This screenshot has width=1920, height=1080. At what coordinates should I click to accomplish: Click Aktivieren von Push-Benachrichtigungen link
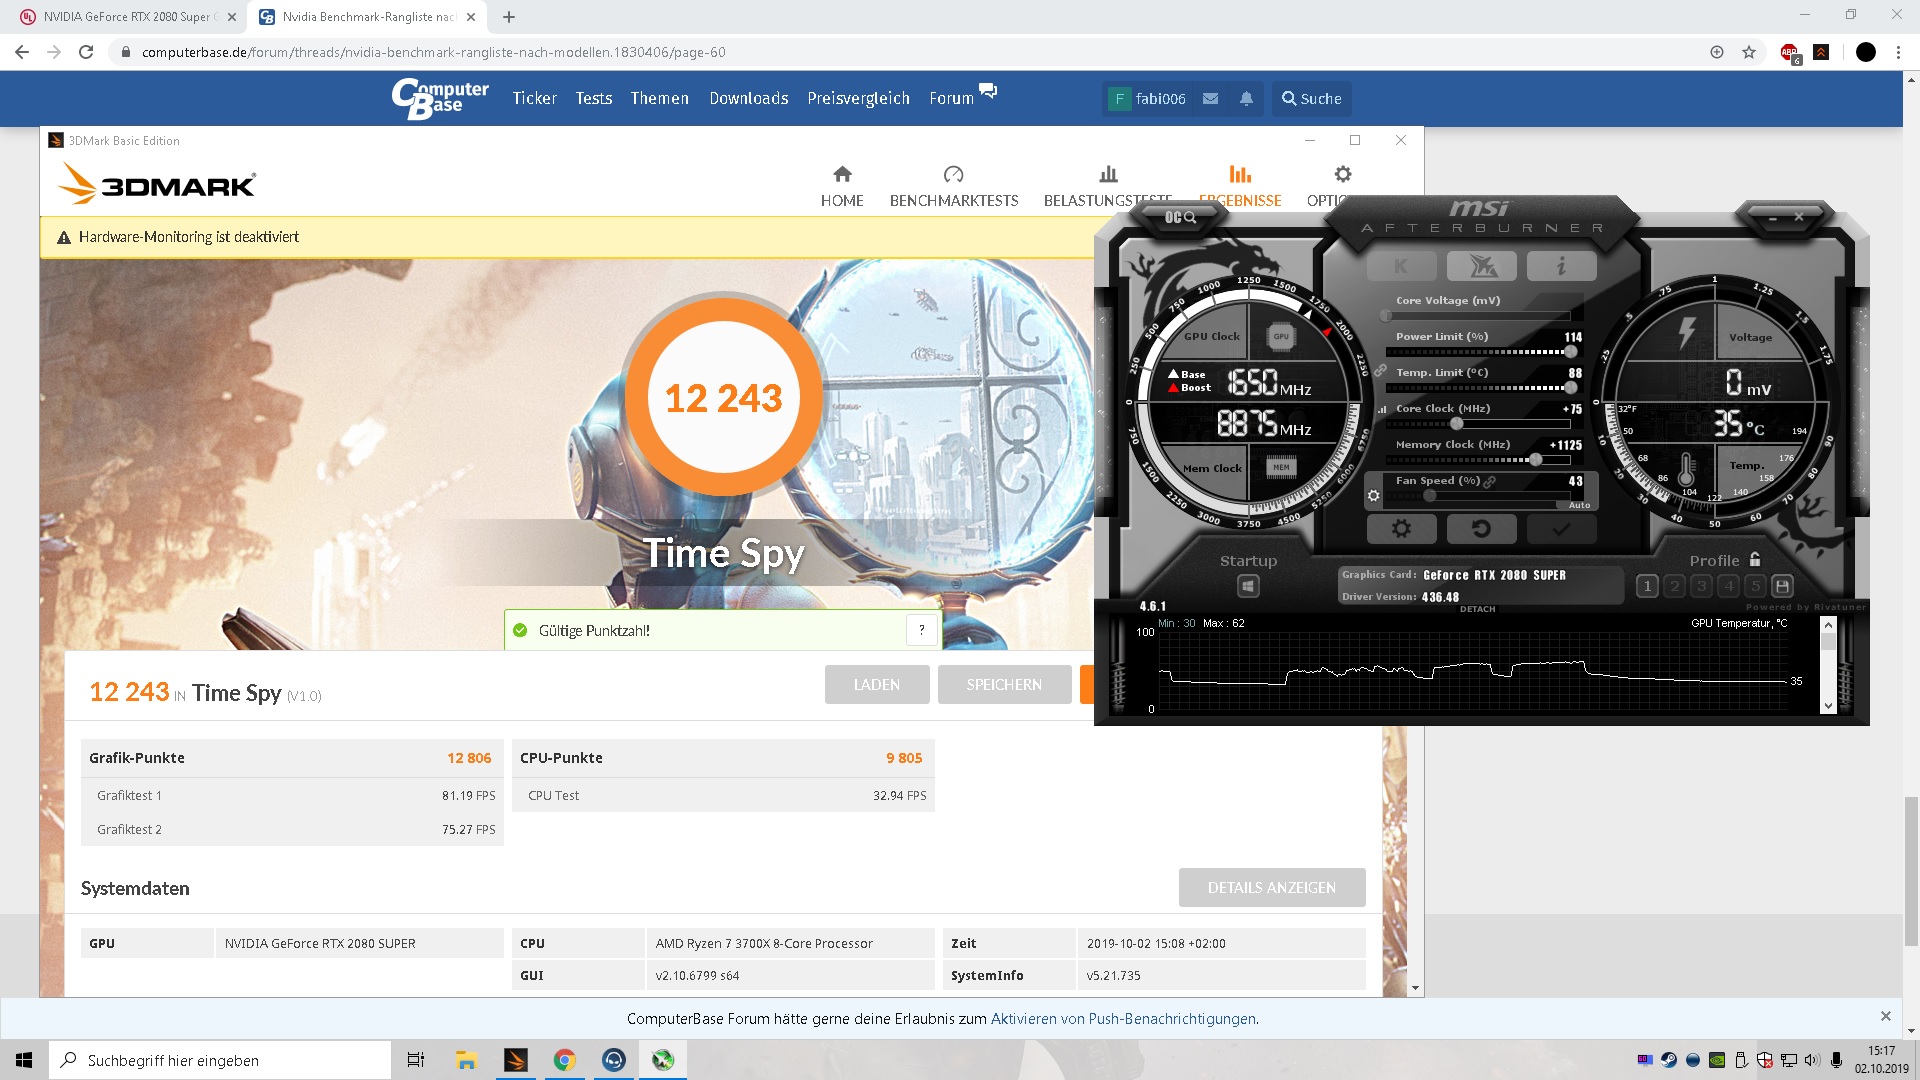pos(1123,1019)
